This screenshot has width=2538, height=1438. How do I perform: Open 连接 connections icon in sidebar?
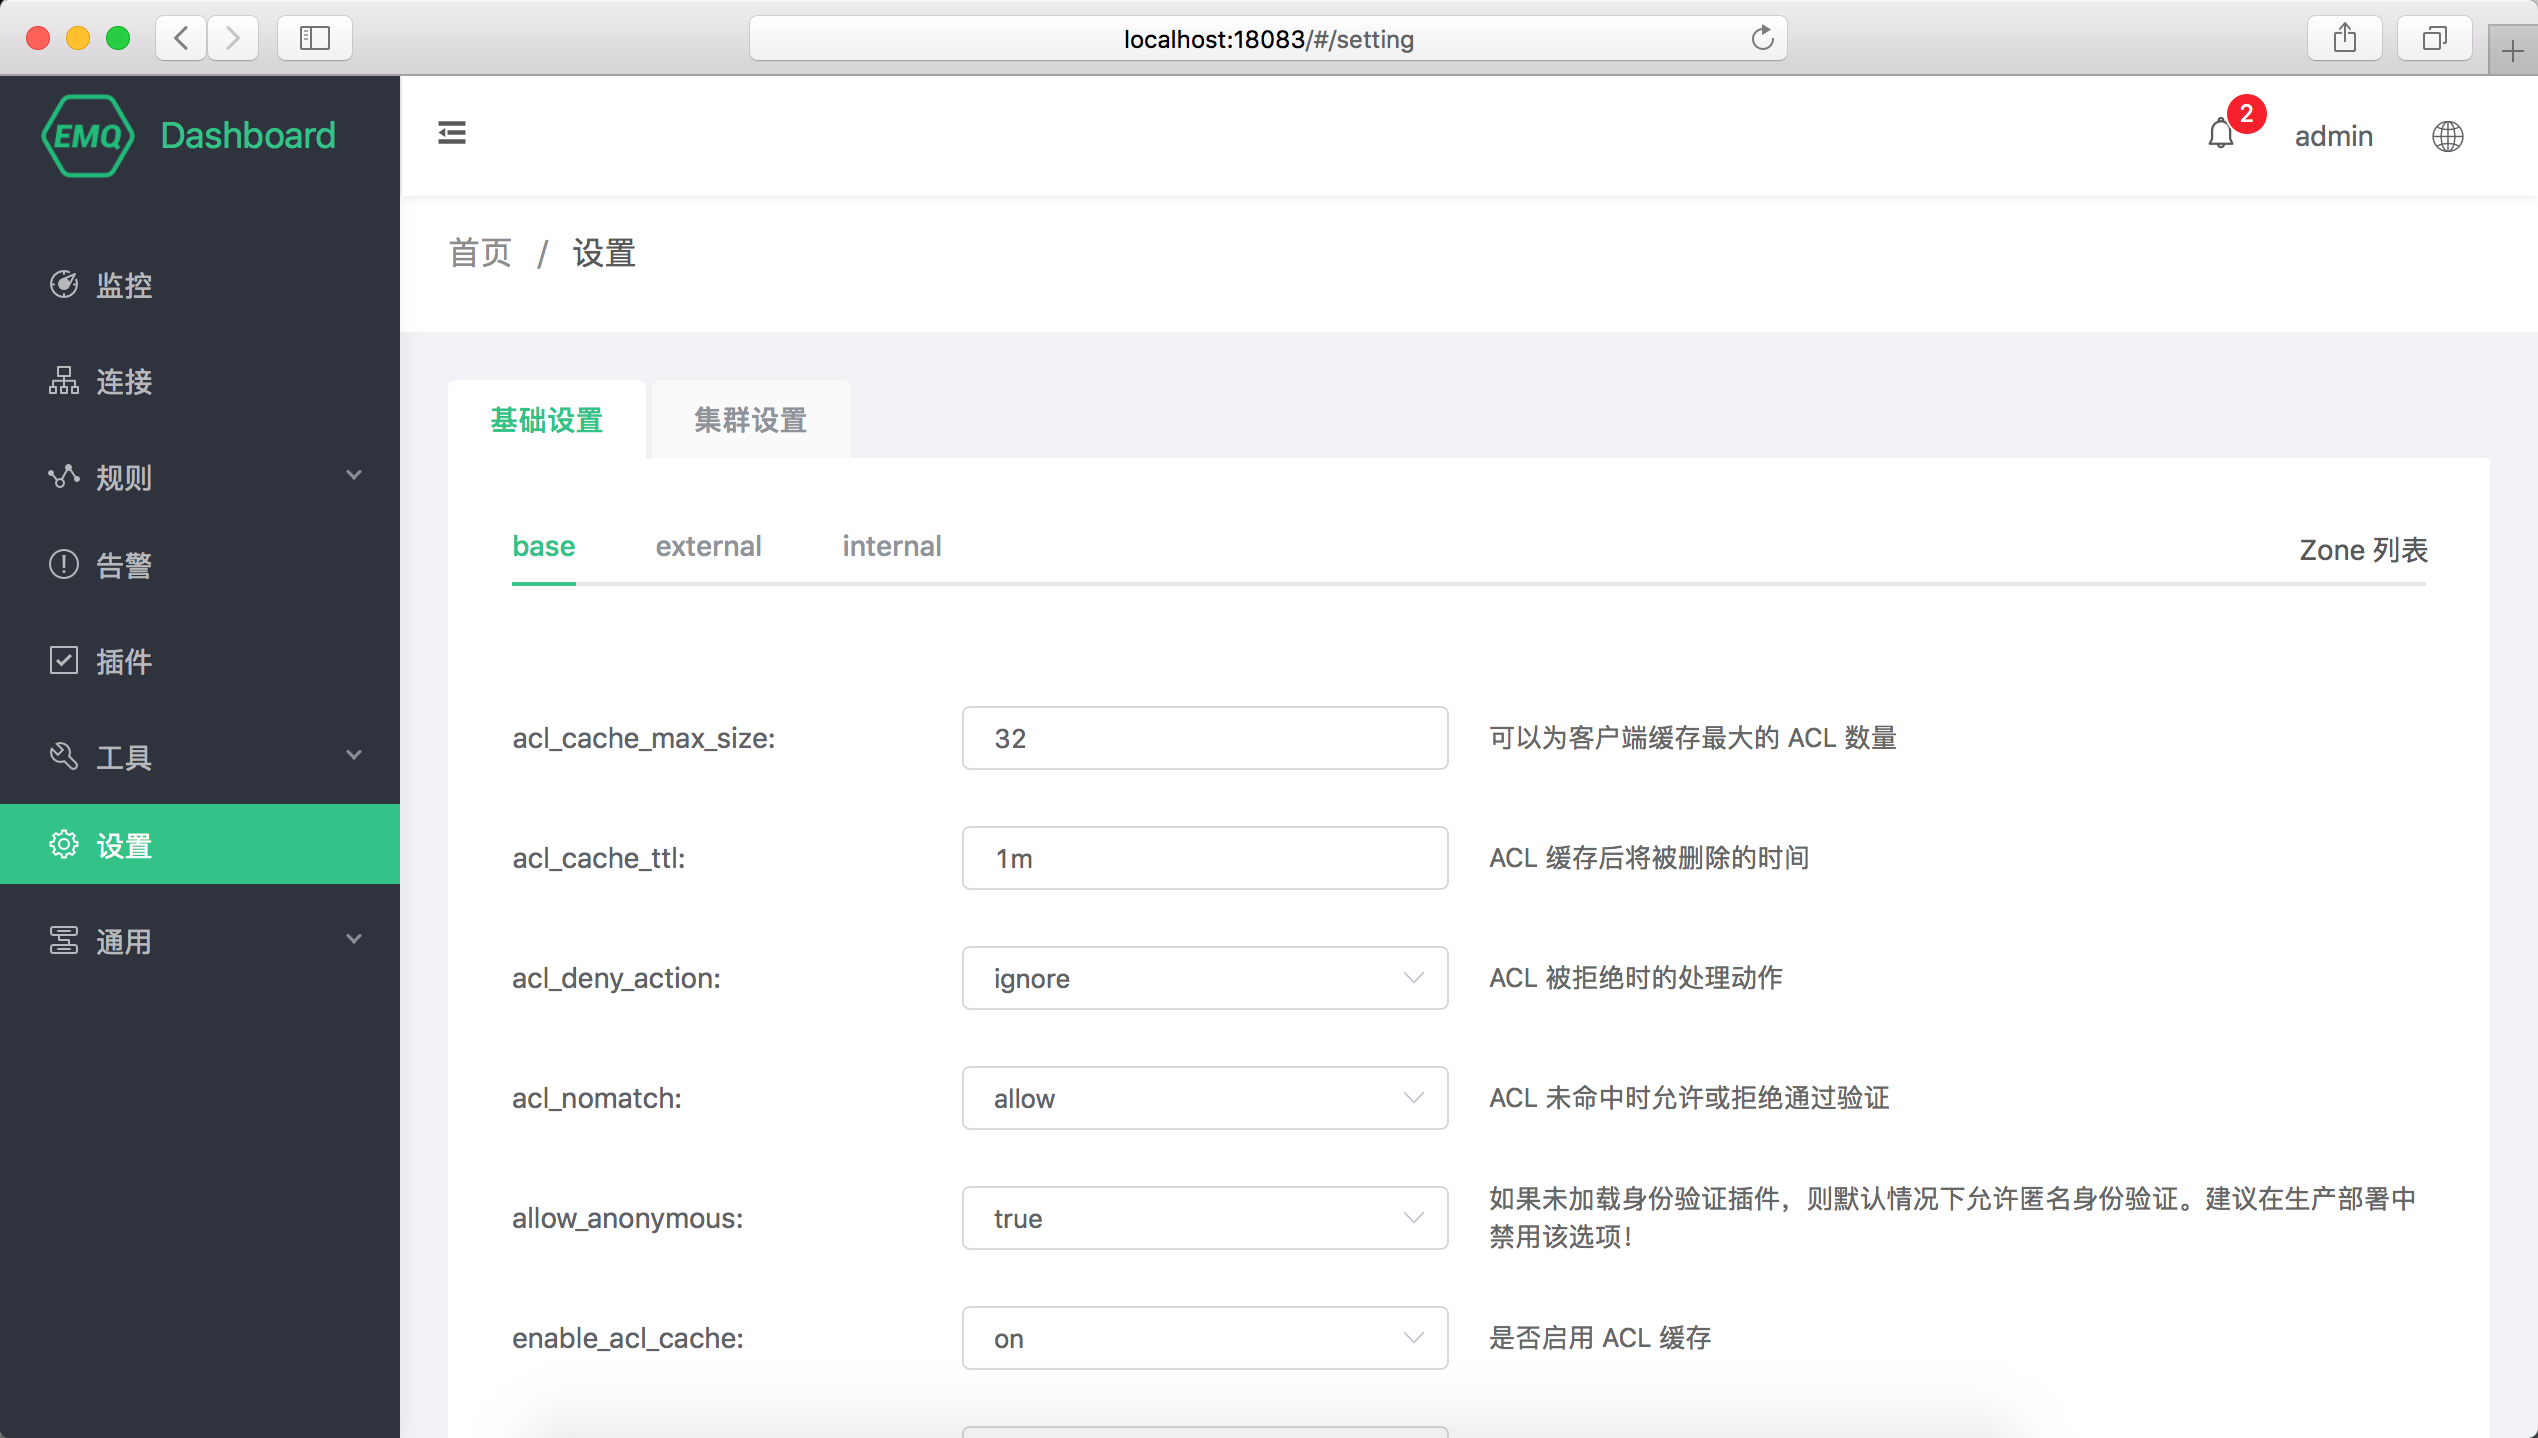click(x=64, y=380)
